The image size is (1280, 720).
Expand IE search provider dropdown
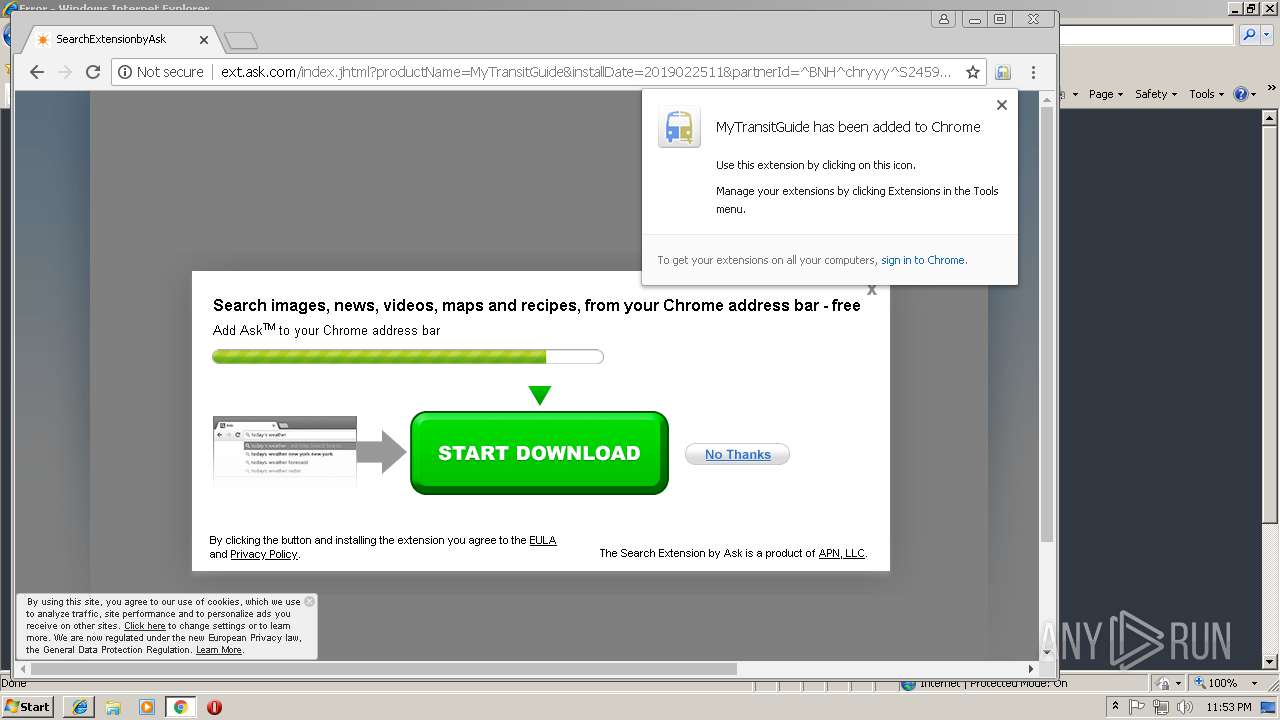coord(1265,35)
